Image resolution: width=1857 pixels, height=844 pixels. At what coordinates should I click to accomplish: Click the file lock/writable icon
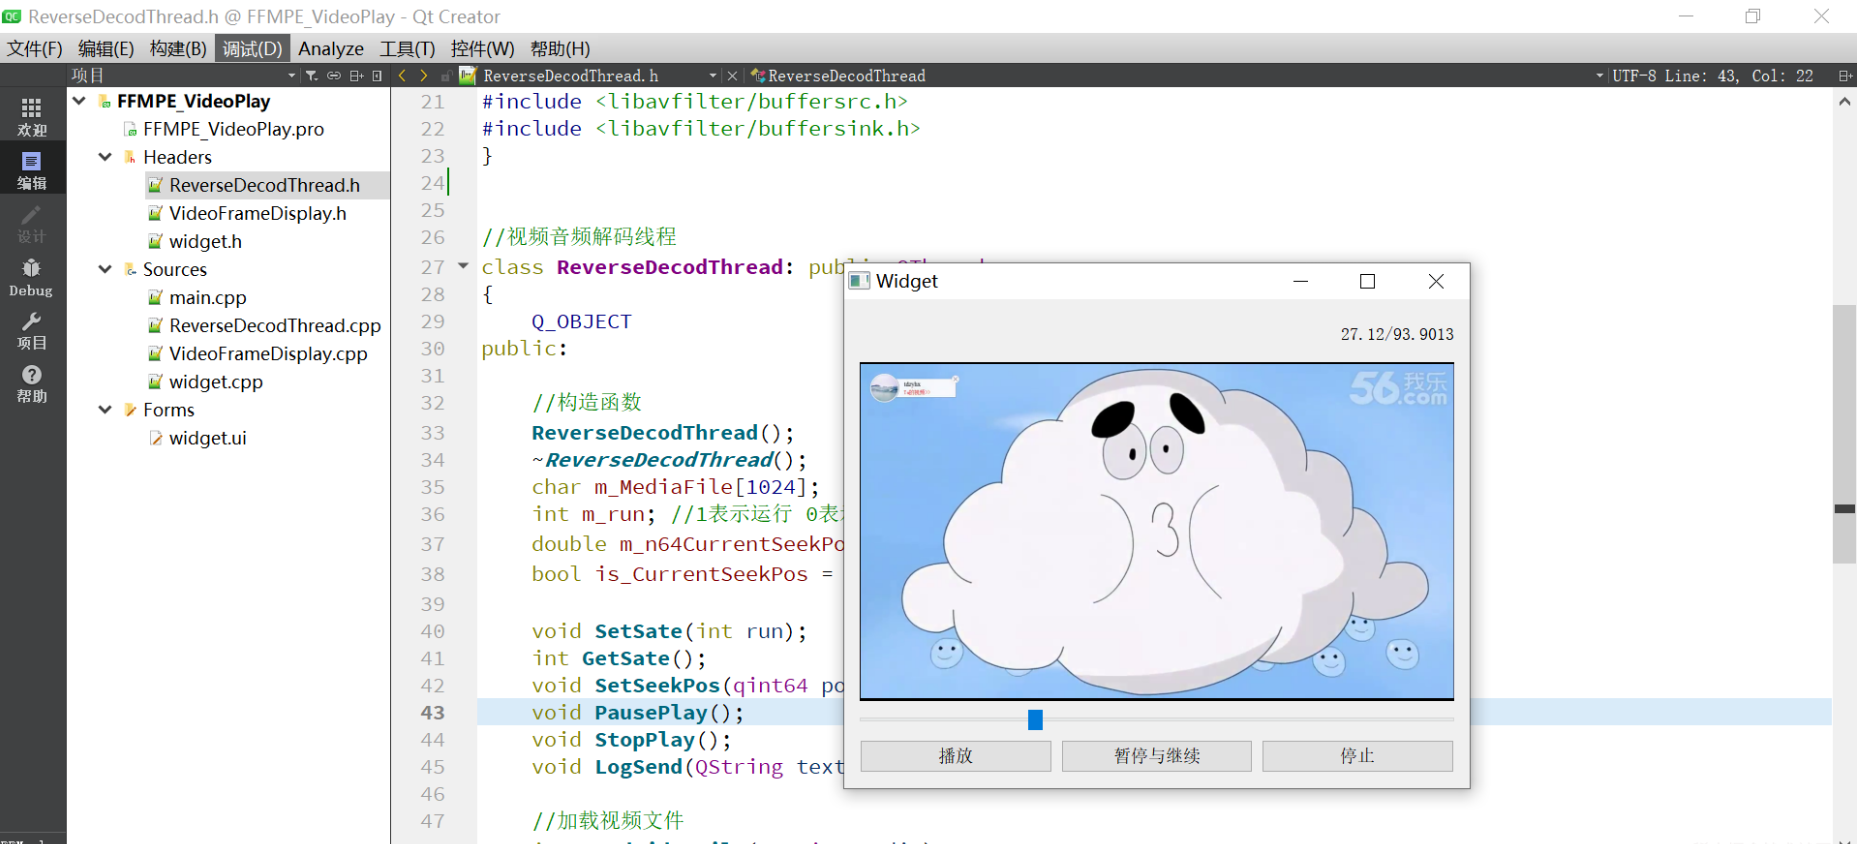[x=446, y=76]
